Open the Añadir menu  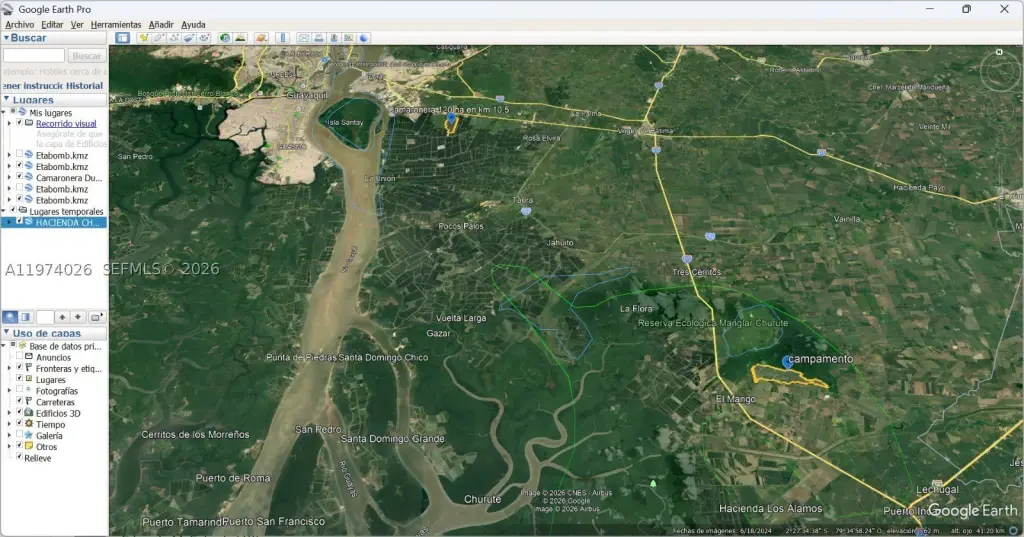click(161, 24)
